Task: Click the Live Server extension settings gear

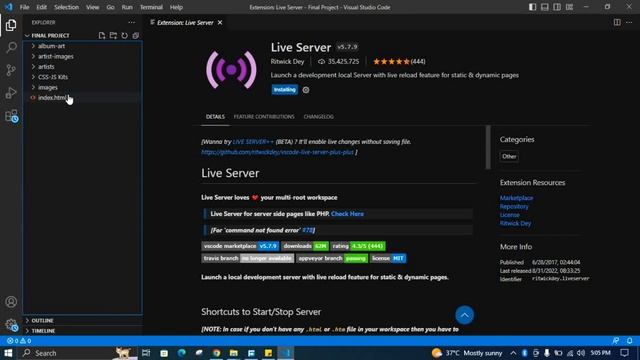Action: coord(306,90)
